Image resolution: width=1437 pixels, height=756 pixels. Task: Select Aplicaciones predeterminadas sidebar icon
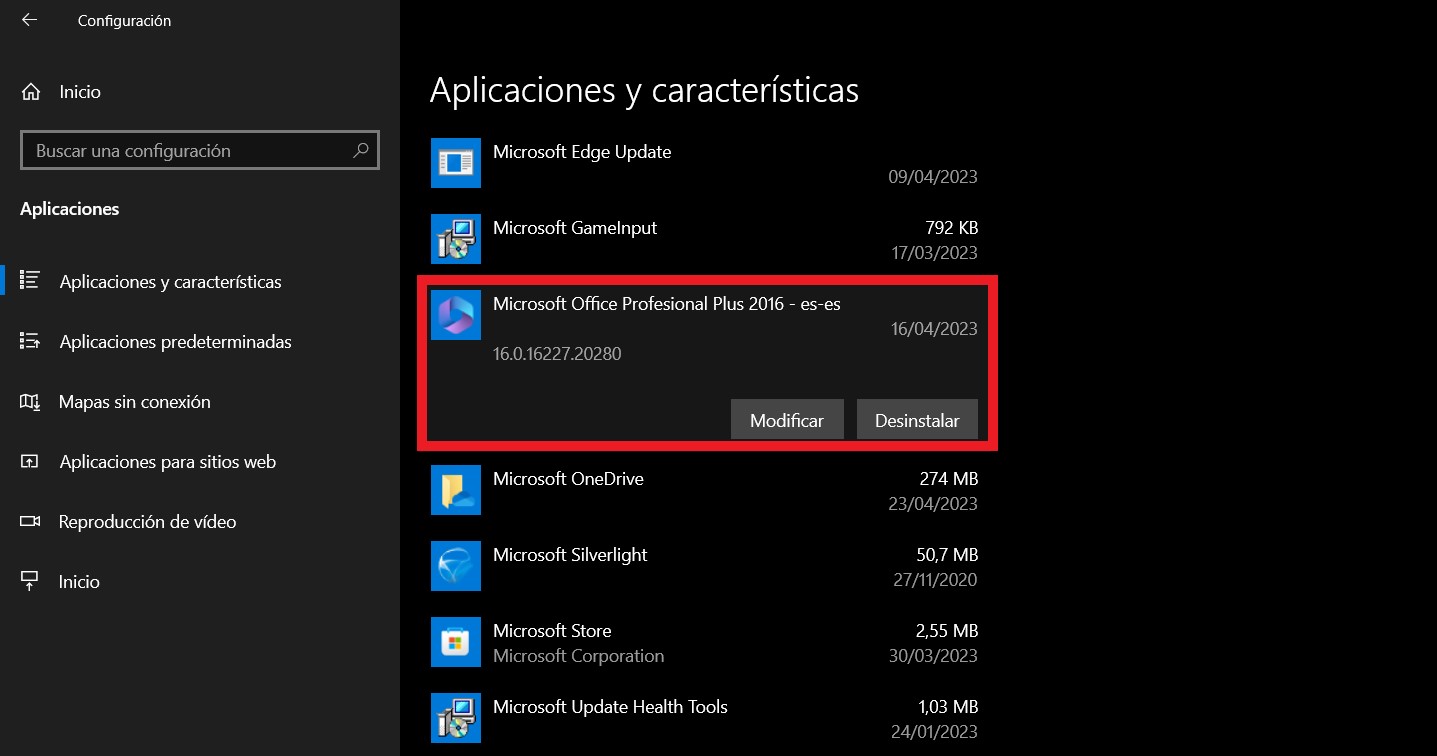click(x=30, y=341)
